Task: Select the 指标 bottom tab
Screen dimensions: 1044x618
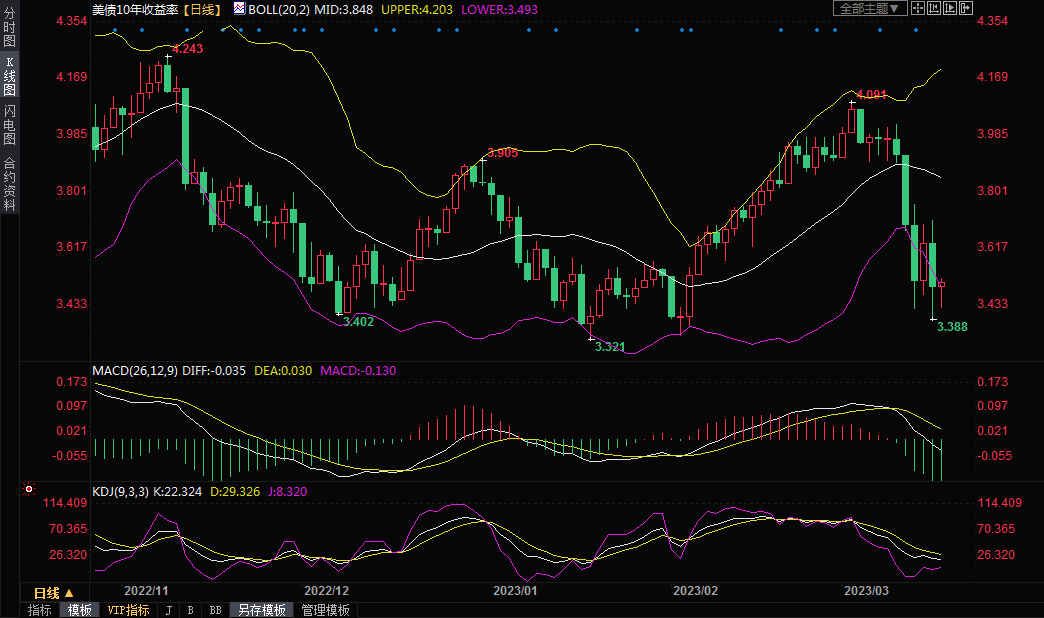Action: click(40, 610)
